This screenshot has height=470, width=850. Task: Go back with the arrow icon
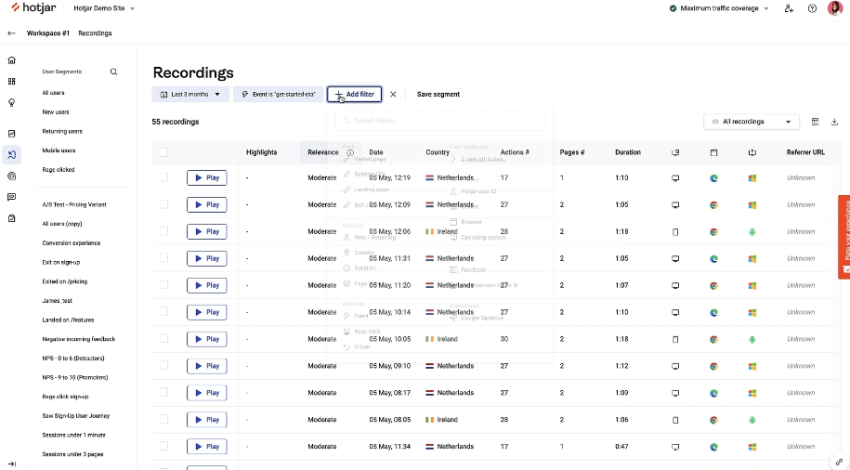[11, 33]
